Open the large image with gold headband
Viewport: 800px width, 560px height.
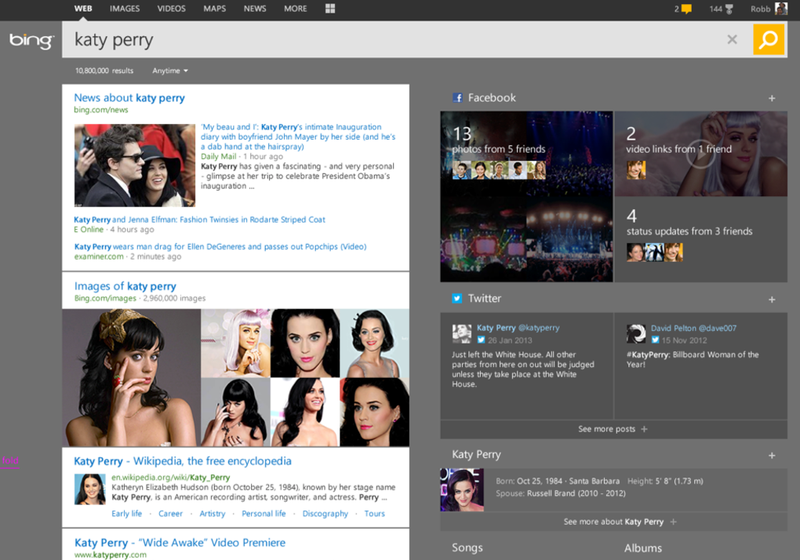pos(132,378)
